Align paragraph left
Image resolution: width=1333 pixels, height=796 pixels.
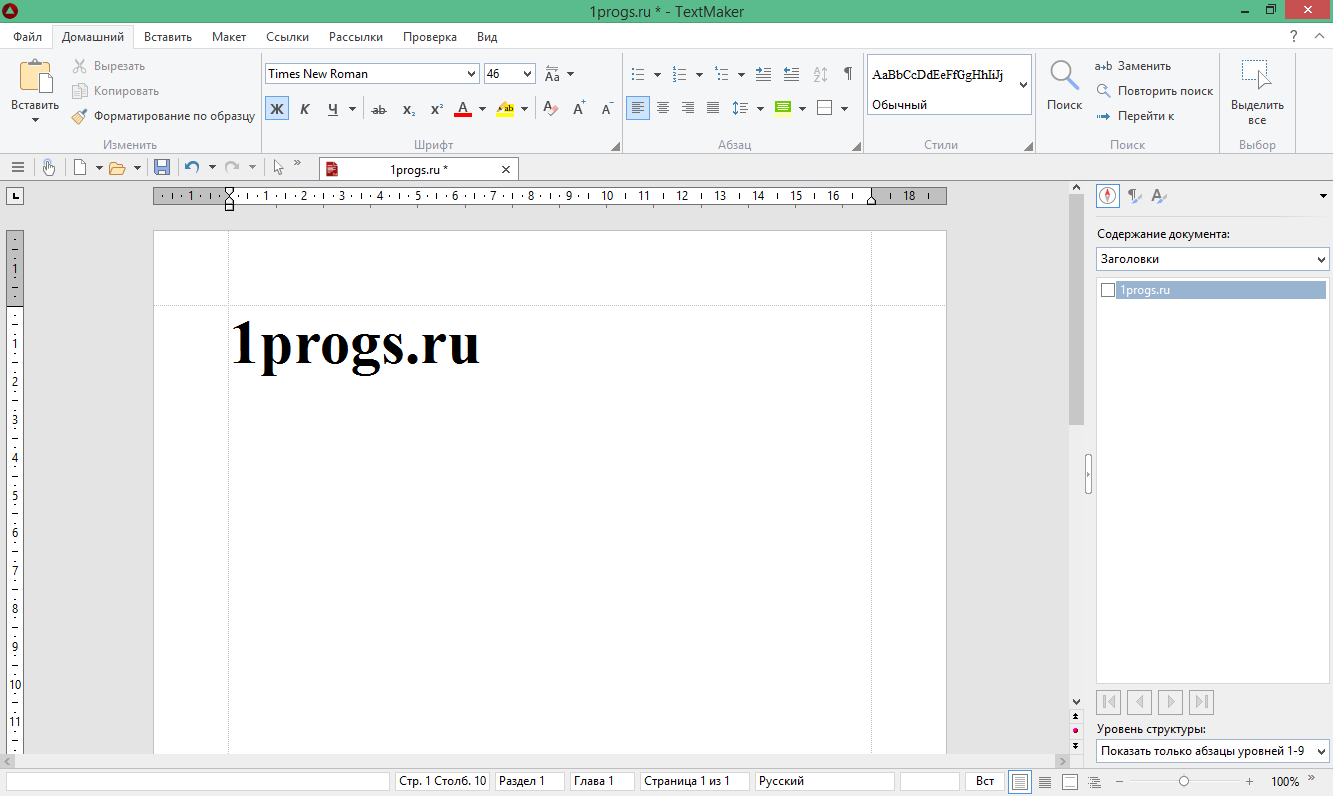point(638,108)
